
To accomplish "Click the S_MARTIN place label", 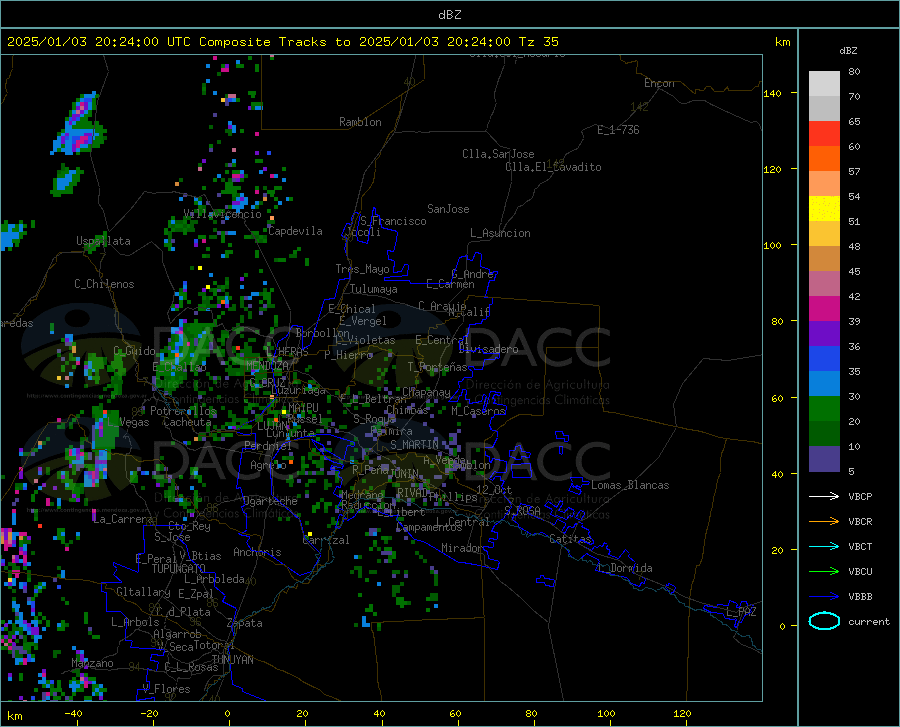I will click(x=414, y=445).
